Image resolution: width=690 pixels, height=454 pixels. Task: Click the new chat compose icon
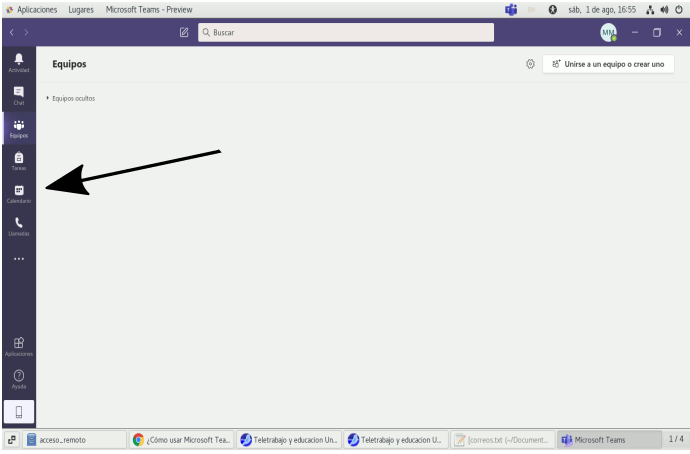pyautogui.click(x=184, y=33)
